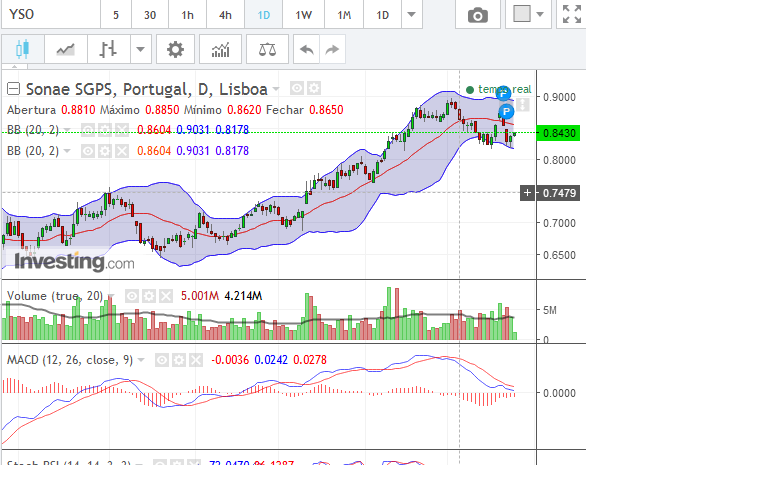The width and height of the screenshot is (768, 480).
Task: Click the Volume (true, 20) label
Action: [55, 296]
